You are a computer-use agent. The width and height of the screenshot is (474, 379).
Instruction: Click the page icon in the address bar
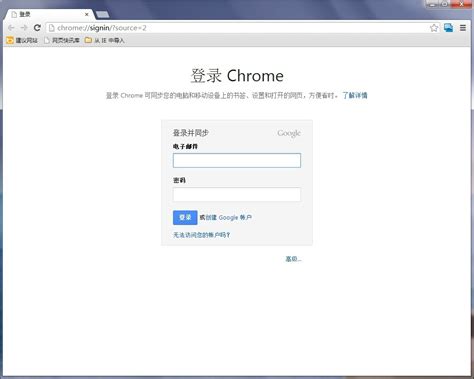[x=52, y=28]
